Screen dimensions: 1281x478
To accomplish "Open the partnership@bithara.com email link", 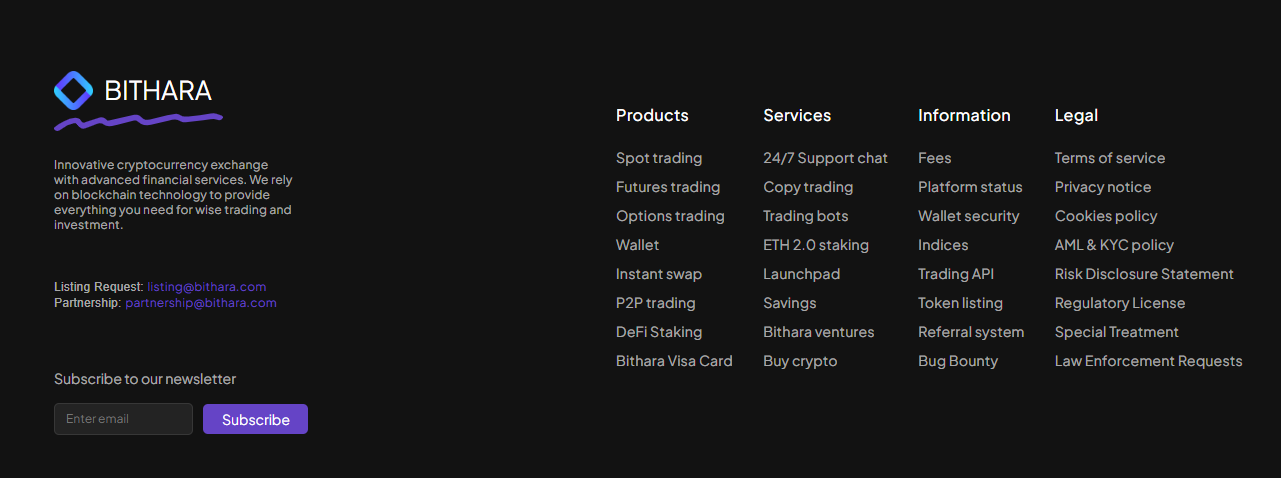I will tap(200, 303).
